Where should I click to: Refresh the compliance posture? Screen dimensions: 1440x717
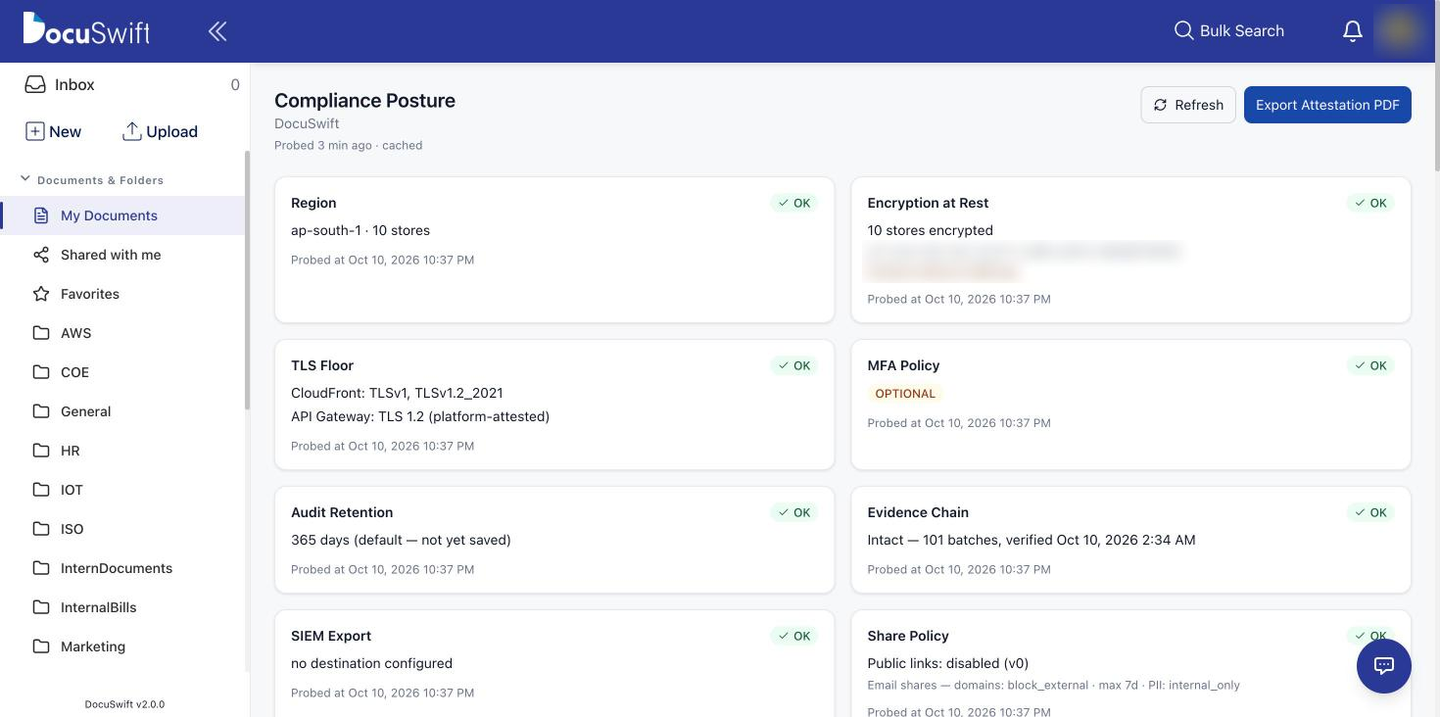(1188, 105)
